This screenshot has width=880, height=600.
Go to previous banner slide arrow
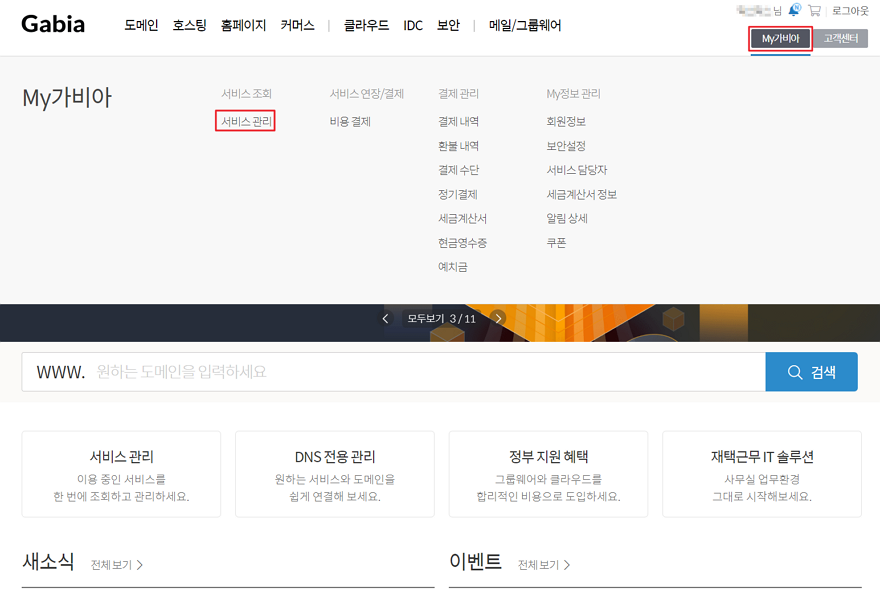pos(385,319)
